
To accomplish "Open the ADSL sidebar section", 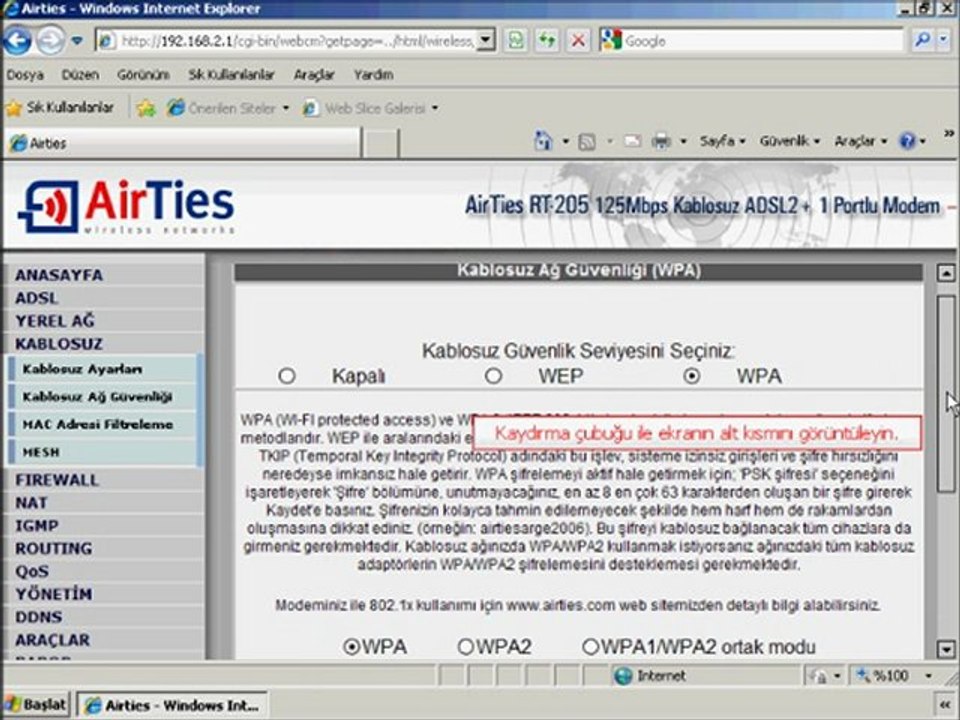I will click(37, 298).
